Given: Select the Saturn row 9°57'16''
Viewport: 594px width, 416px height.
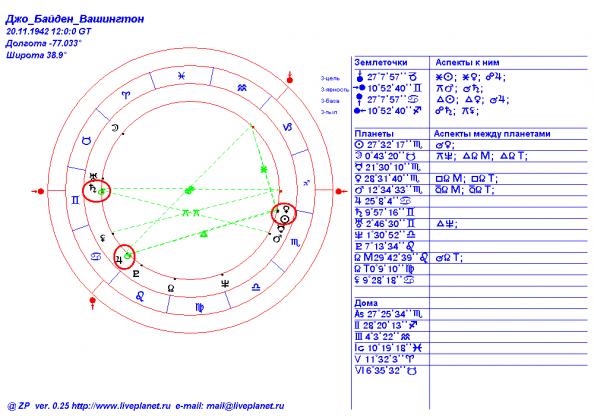Looking at the screenshot, I should tap(470, 213).
